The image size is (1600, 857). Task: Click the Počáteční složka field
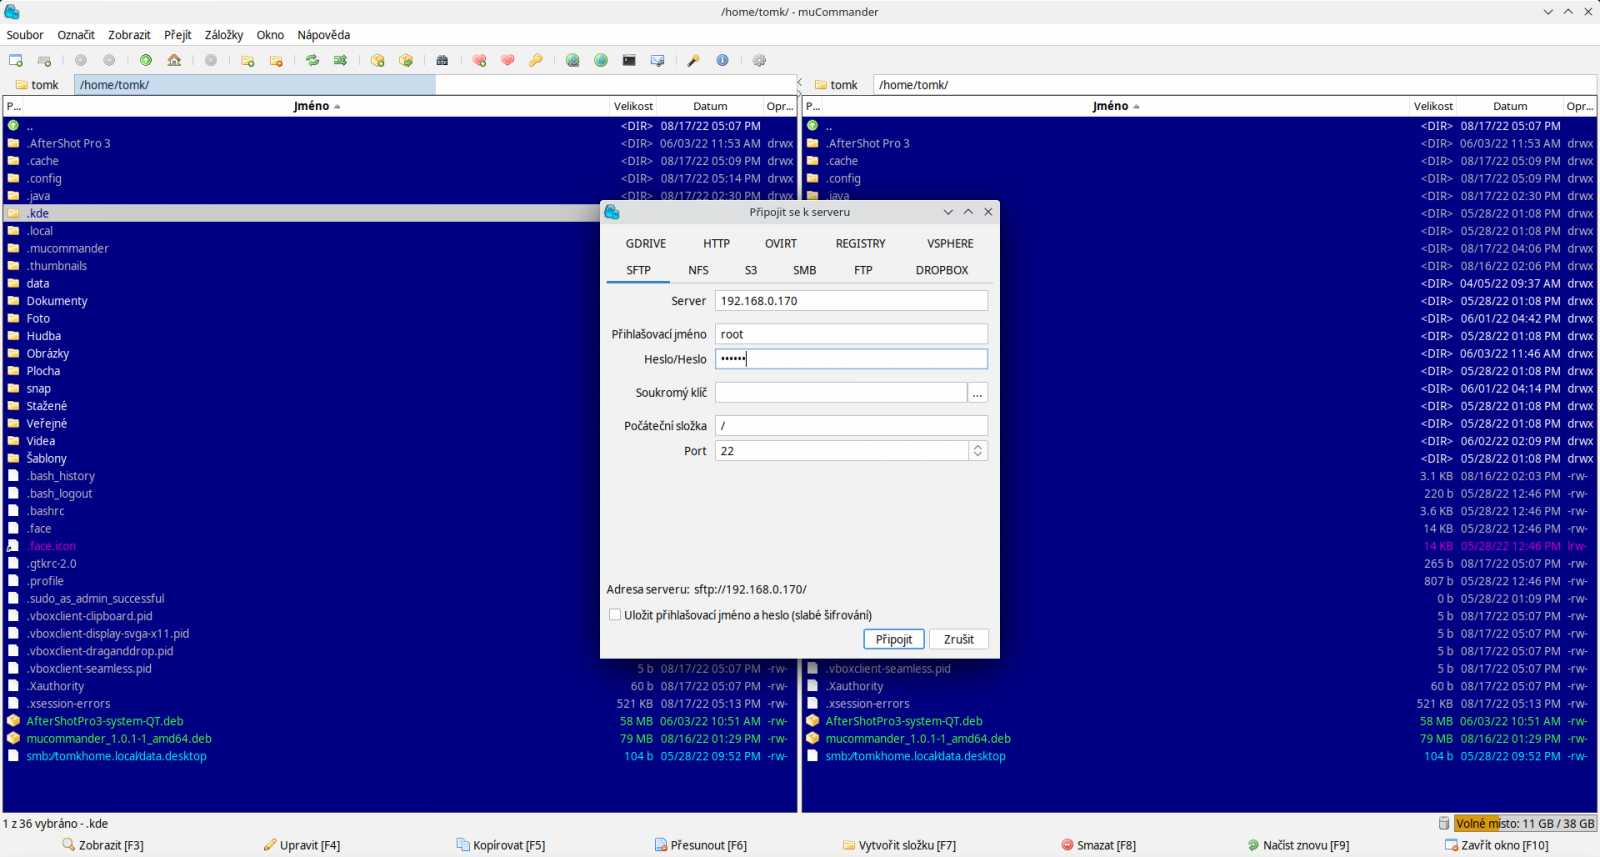(851, 426)
